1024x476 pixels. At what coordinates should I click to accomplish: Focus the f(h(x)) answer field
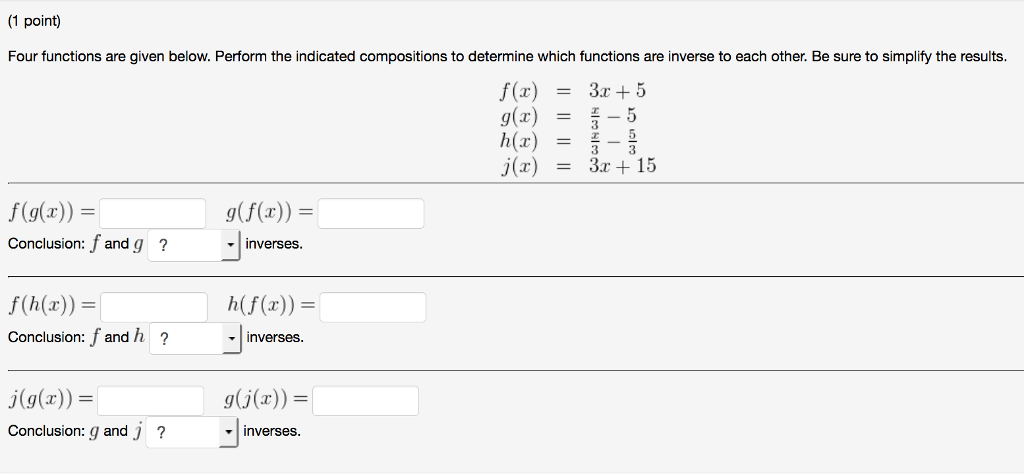click(x=154, y=307)
